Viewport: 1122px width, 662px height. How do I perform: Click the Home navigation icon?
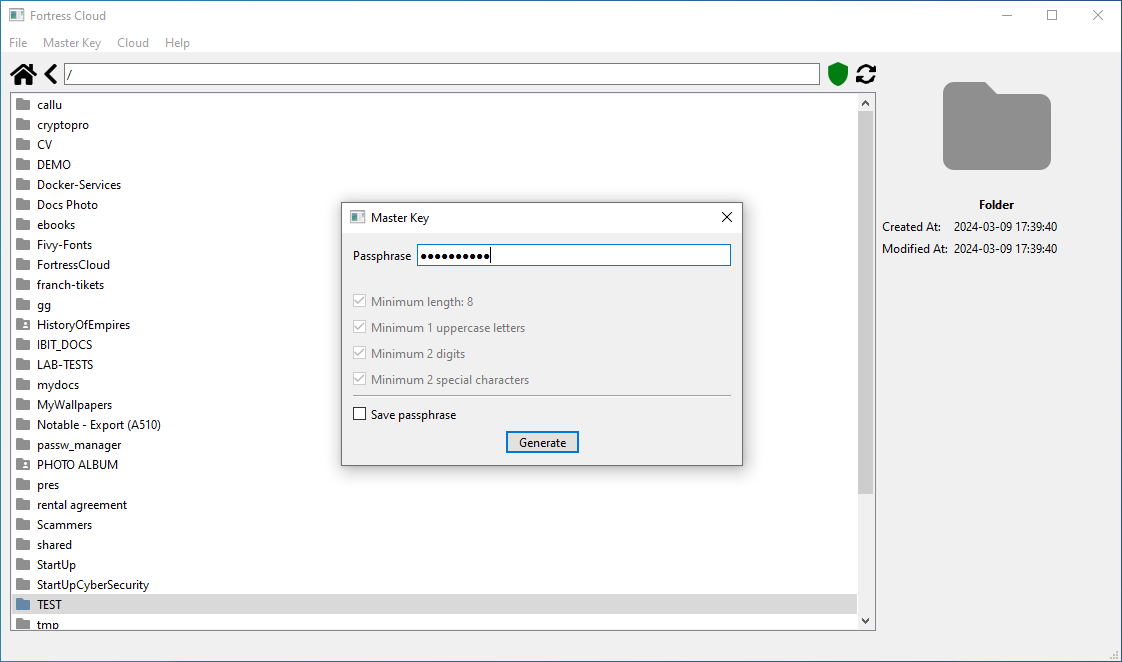click(x=22, y=73)
